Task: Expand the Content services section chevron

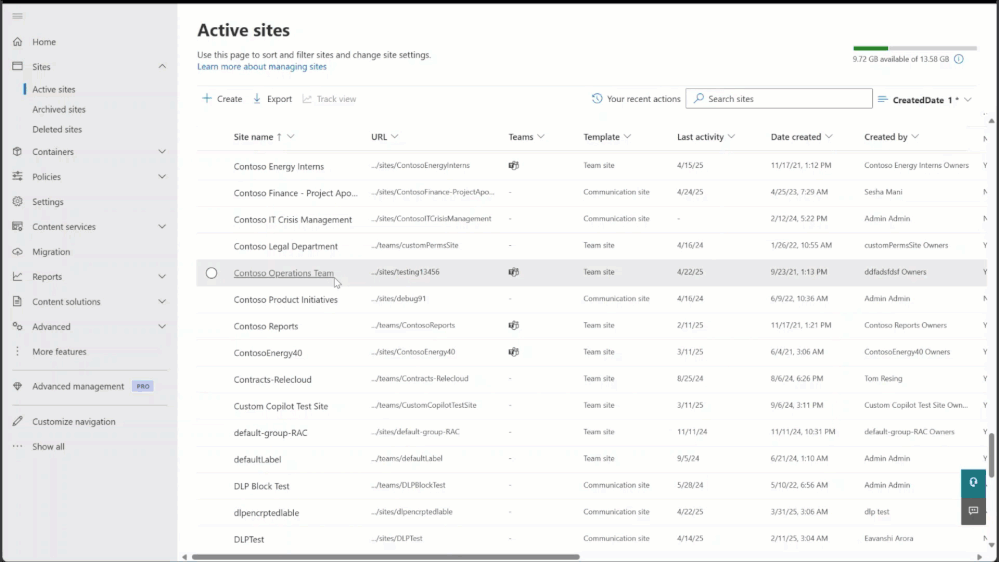Action: click(x=162, y=226)
